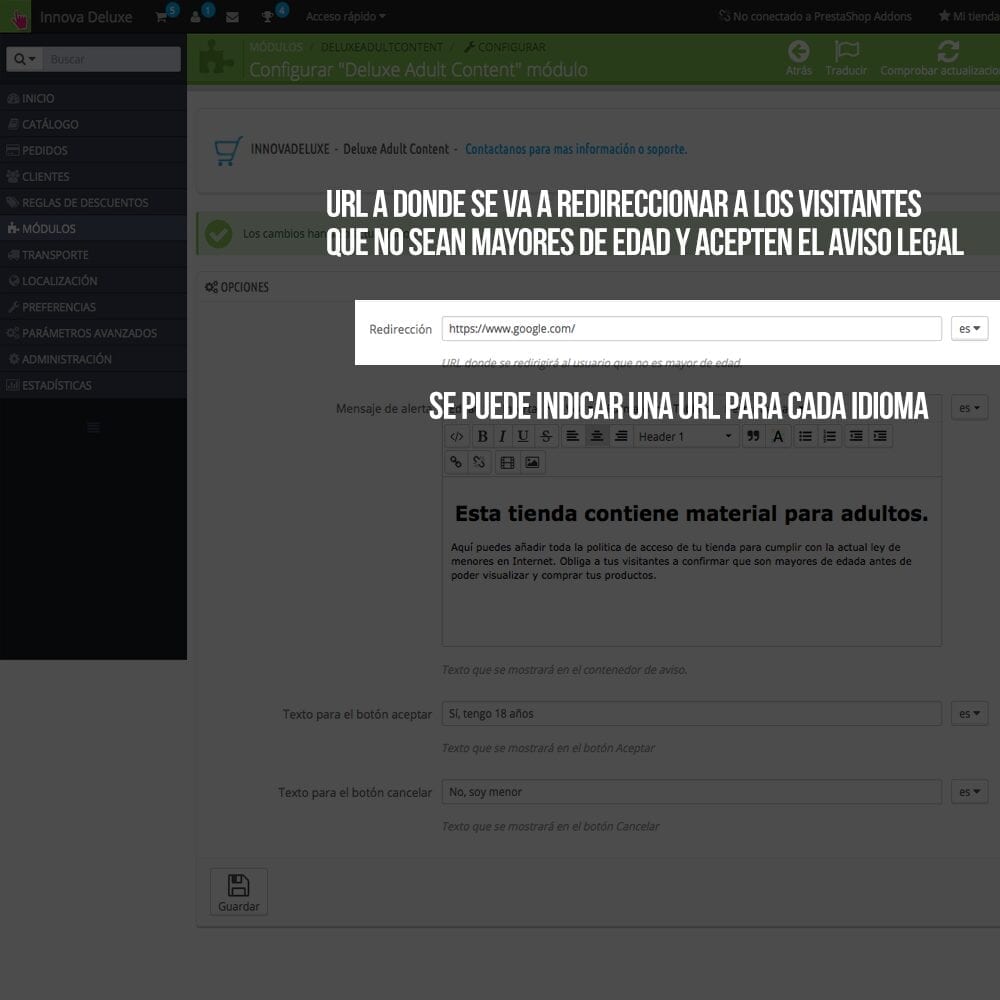The width and height of the screenshot is (1000, 1000).
Task: Open ESTADÍSTICAS in sidebar
Action: [x=93, y=385]
